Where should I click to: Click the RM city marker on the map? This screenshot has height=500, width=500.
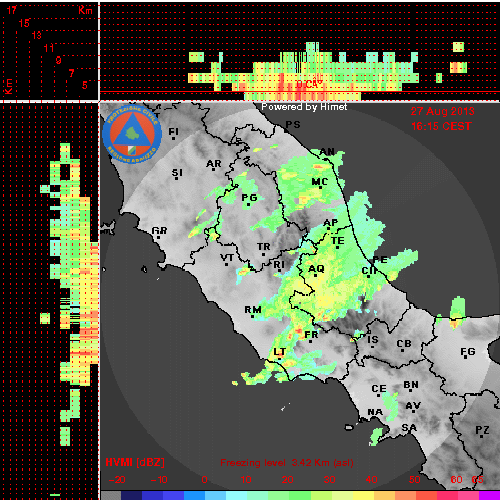pos(252,316)
